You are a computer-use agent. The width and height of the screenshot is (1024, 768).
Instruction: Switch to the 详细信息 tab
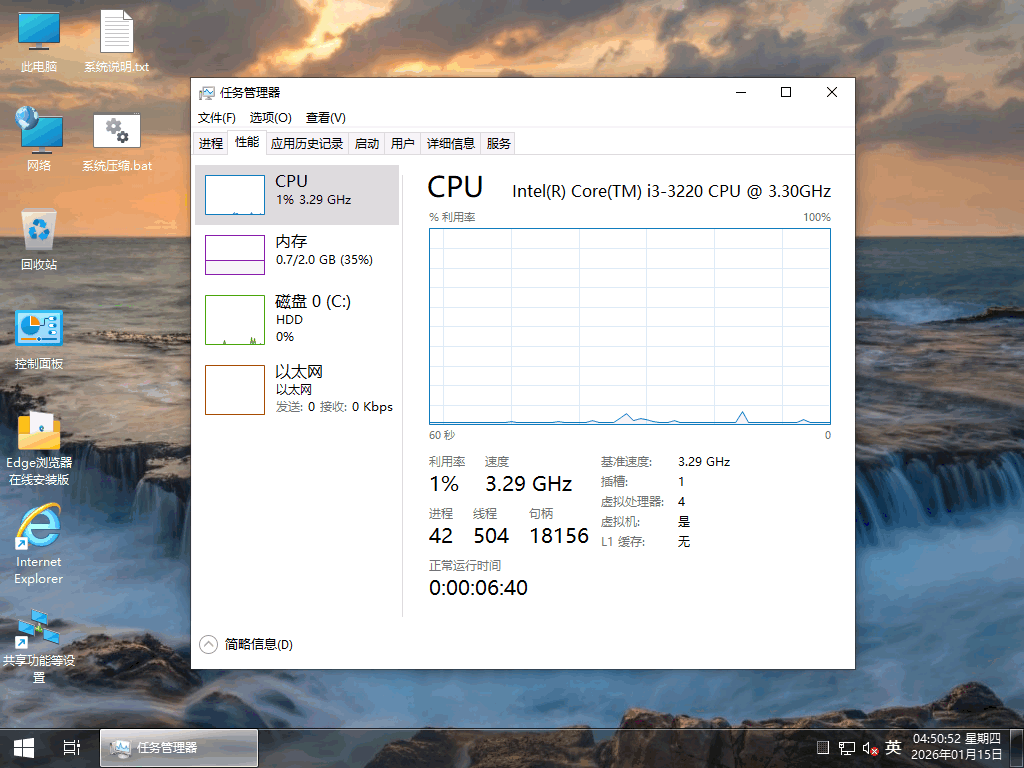coord(451,143)
